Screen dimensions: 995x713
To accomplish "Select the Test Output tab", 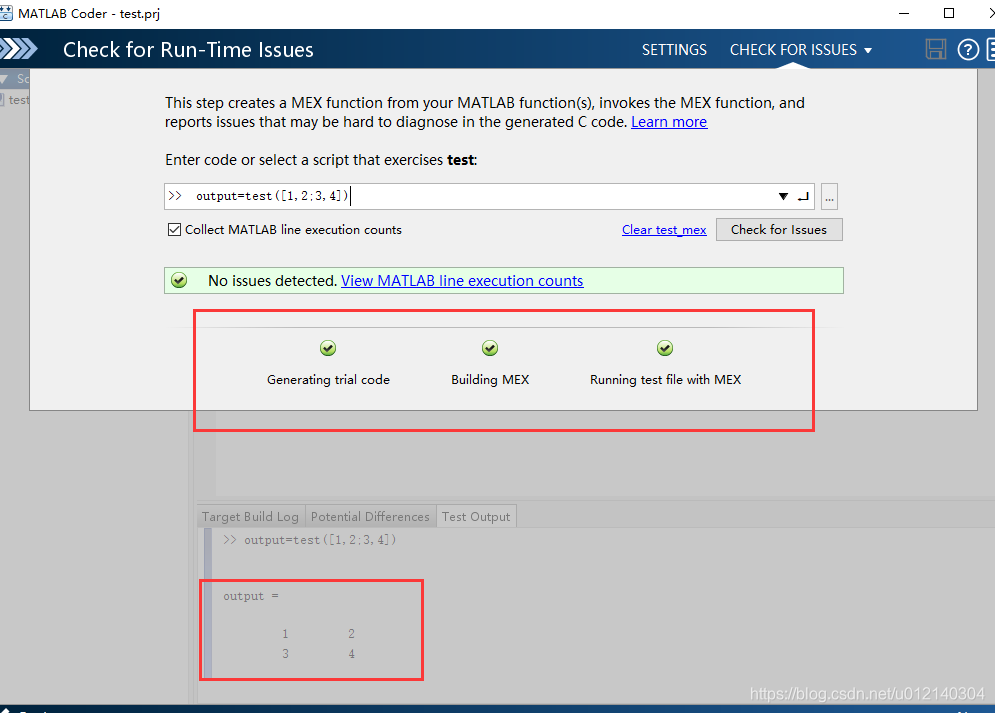I will pos(476,516).
